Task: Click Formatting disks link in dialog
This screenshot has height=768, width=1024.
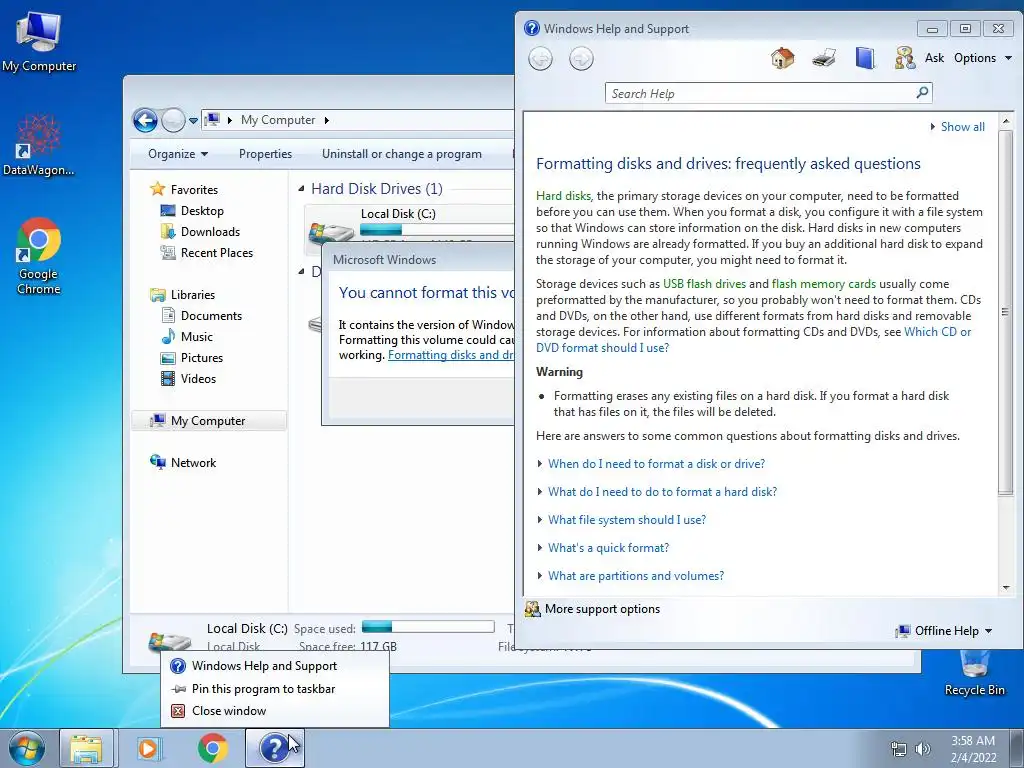Action: pos(451,355)
